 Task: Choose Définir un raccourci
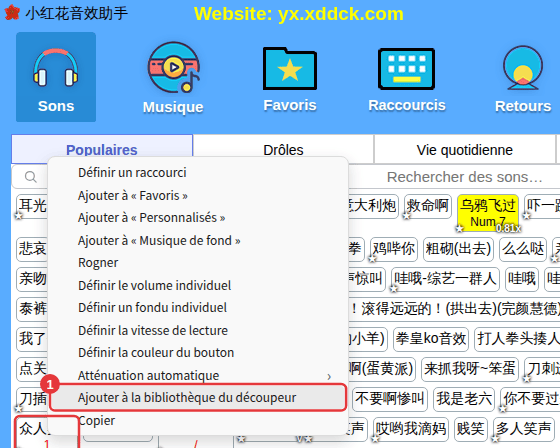click(x=198, y=173)
